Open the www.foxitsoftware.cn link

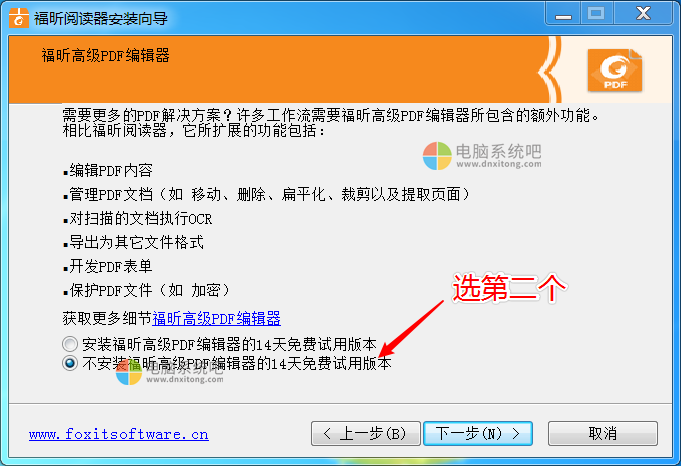(x=119, y=434)
